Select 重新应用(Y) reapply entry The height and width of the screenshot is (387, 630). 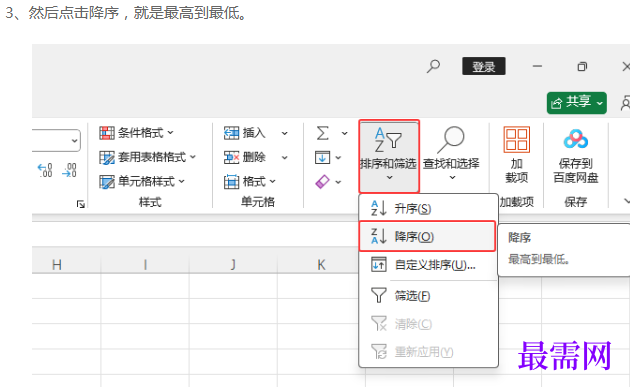[428, 352]
